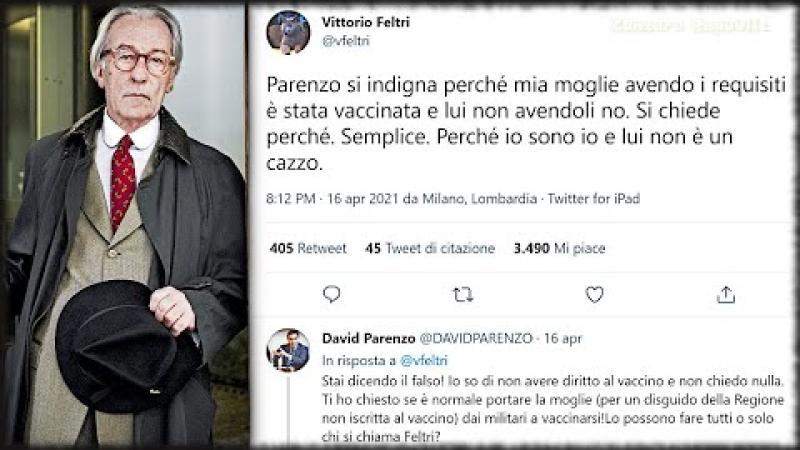The width and height of the screenshot is (800, 450).
Task: Click the David Parenzo display name
Action: click(368, 338)
